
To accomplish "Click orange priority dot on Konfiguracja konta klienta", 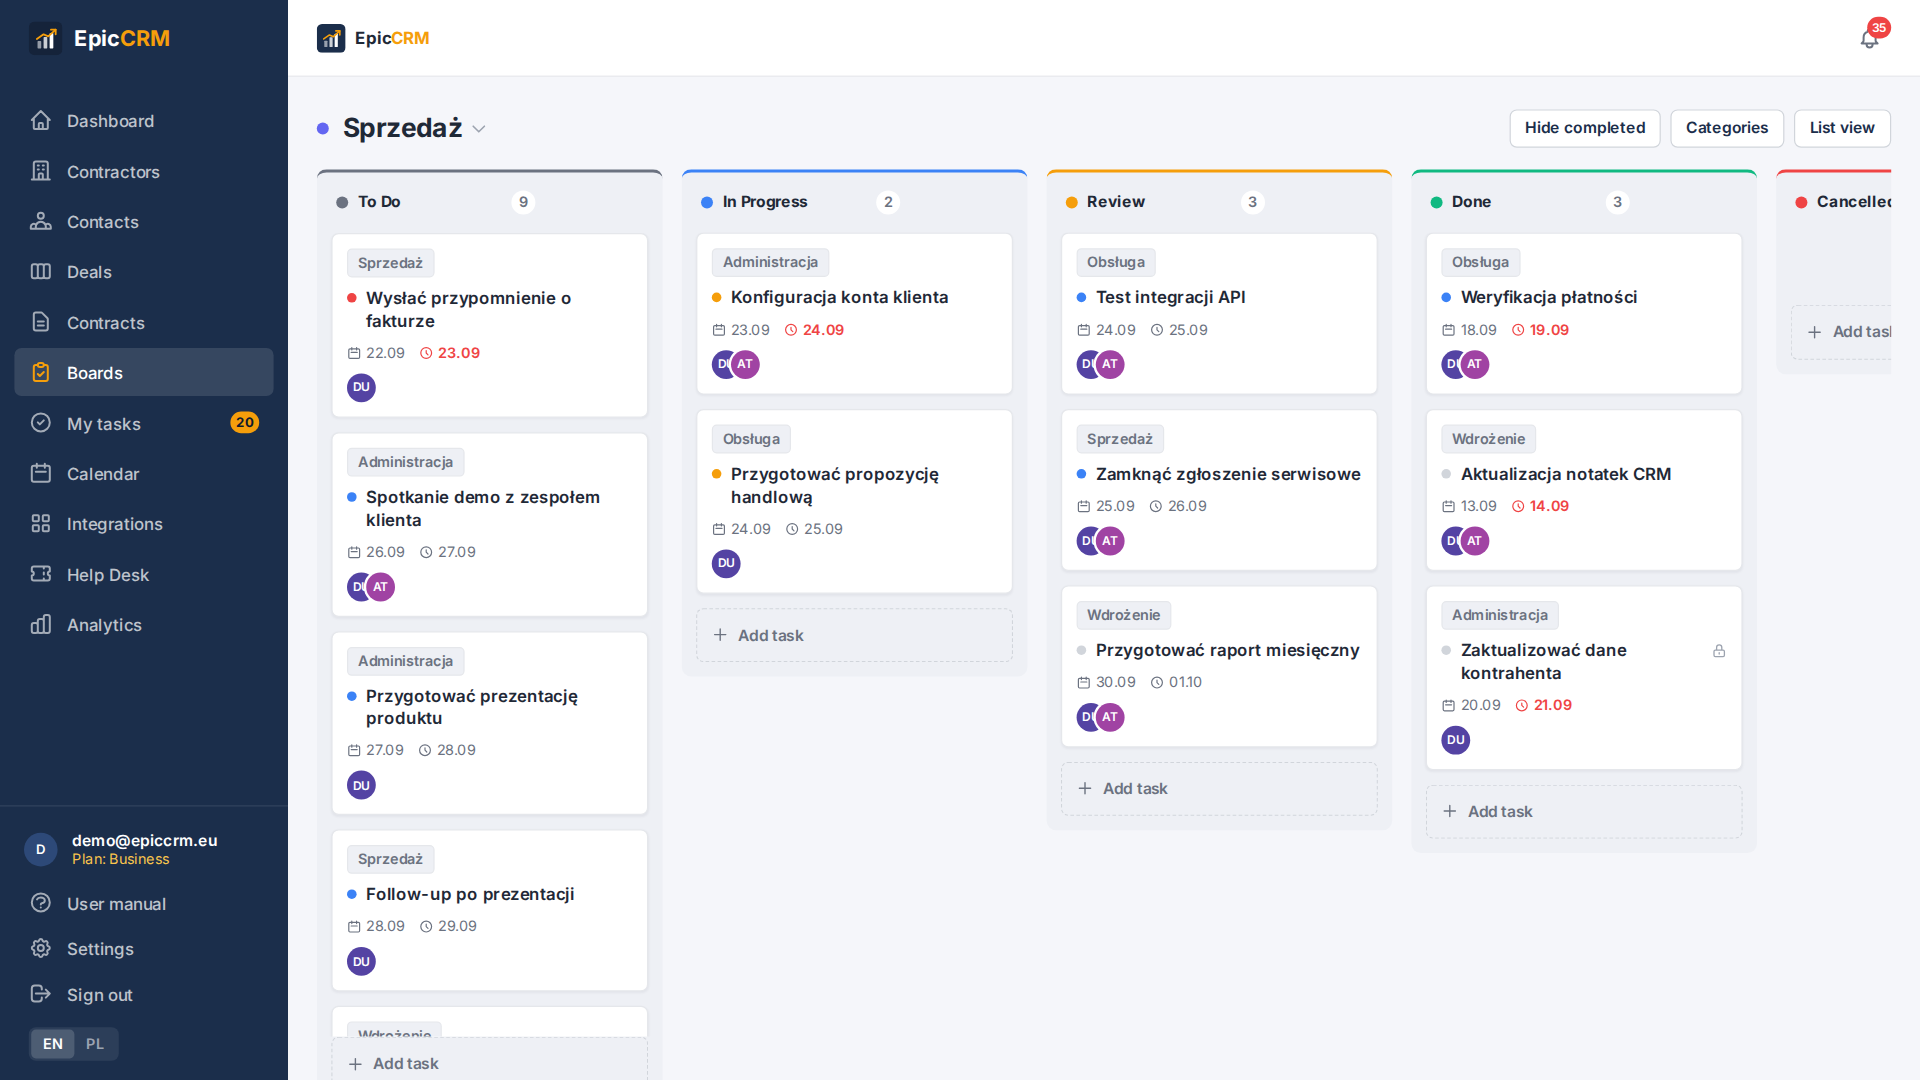I will click(x=717, y=297).
